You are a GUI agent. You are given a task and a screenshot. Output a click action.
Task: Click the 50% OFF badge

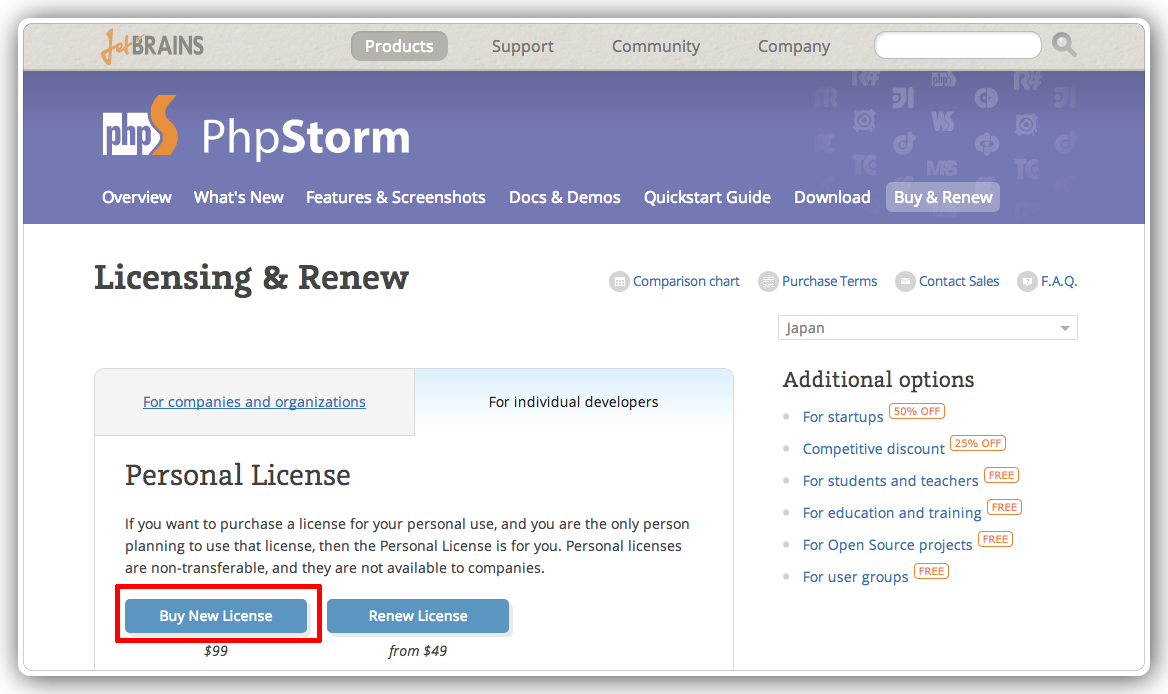(x=917, y=411)
